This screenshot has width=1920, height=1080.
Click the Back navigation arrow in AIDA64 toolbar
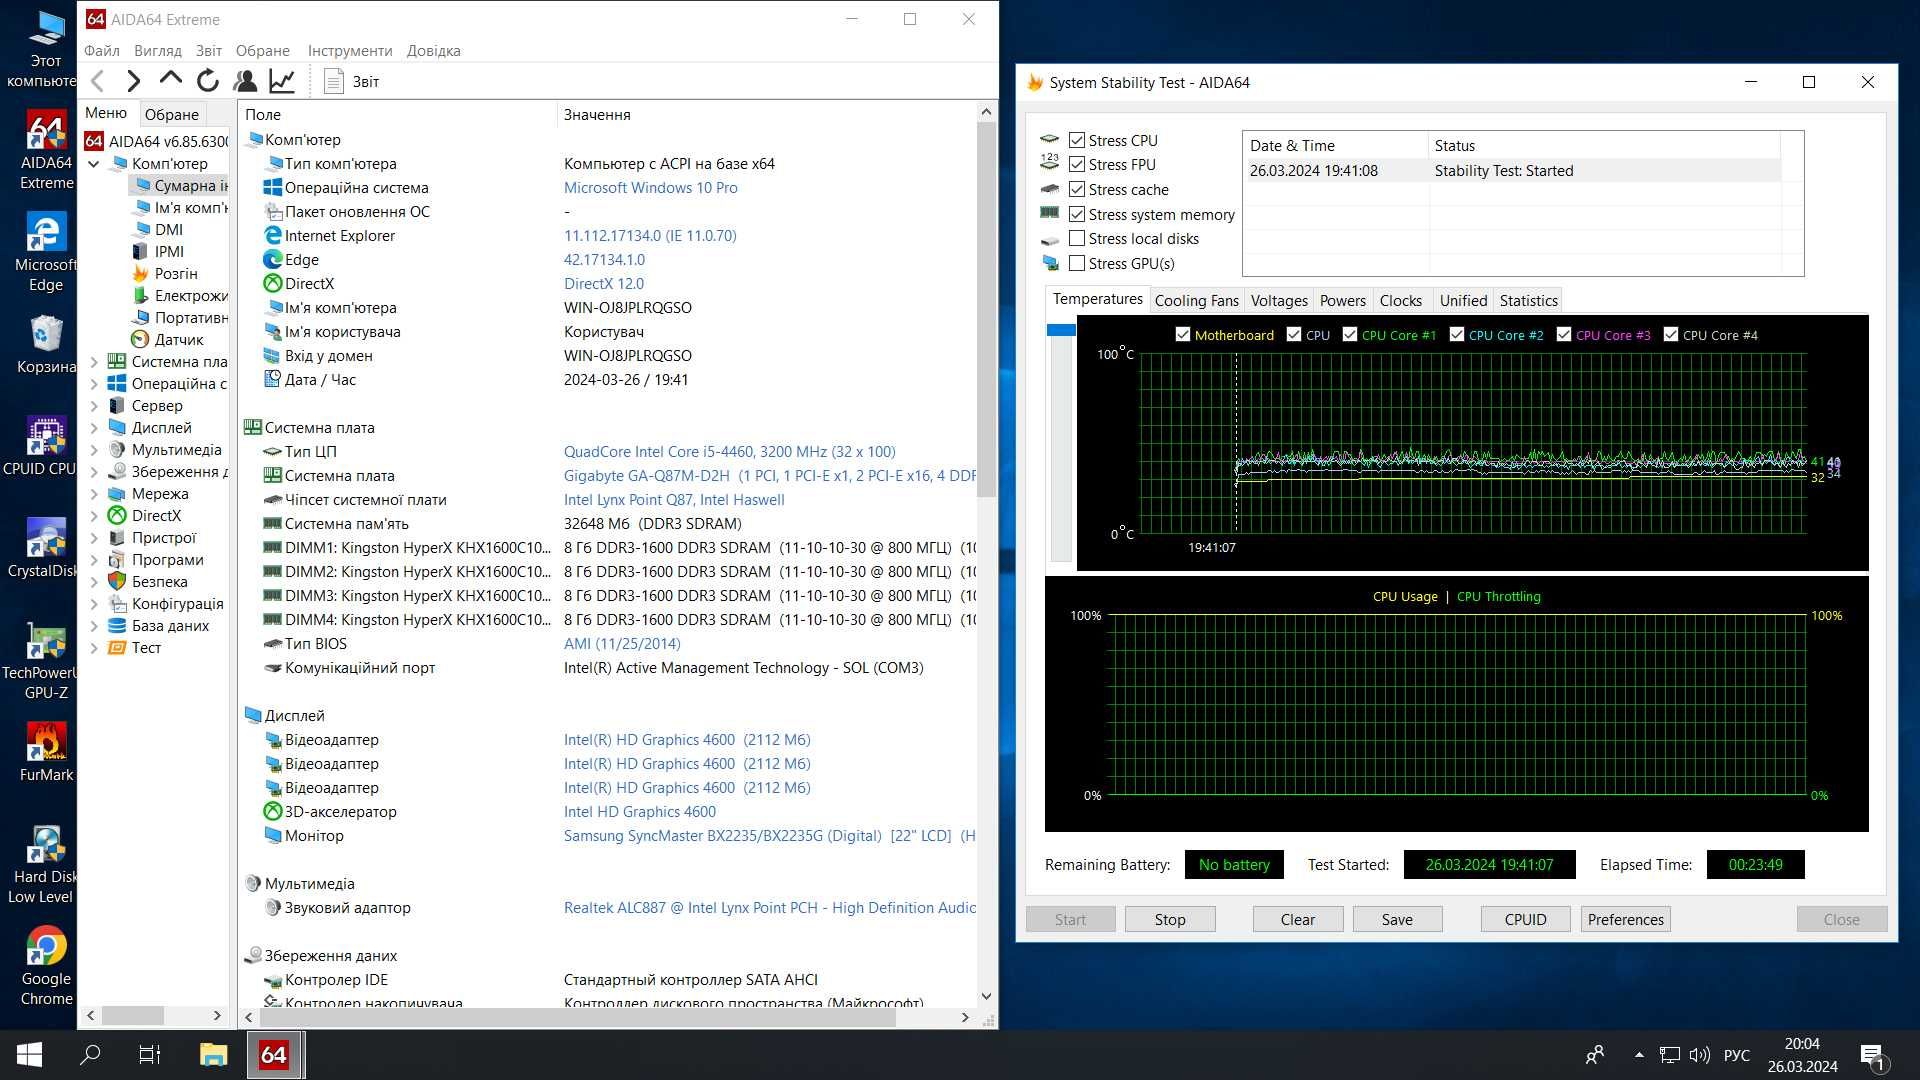point(98,81)
